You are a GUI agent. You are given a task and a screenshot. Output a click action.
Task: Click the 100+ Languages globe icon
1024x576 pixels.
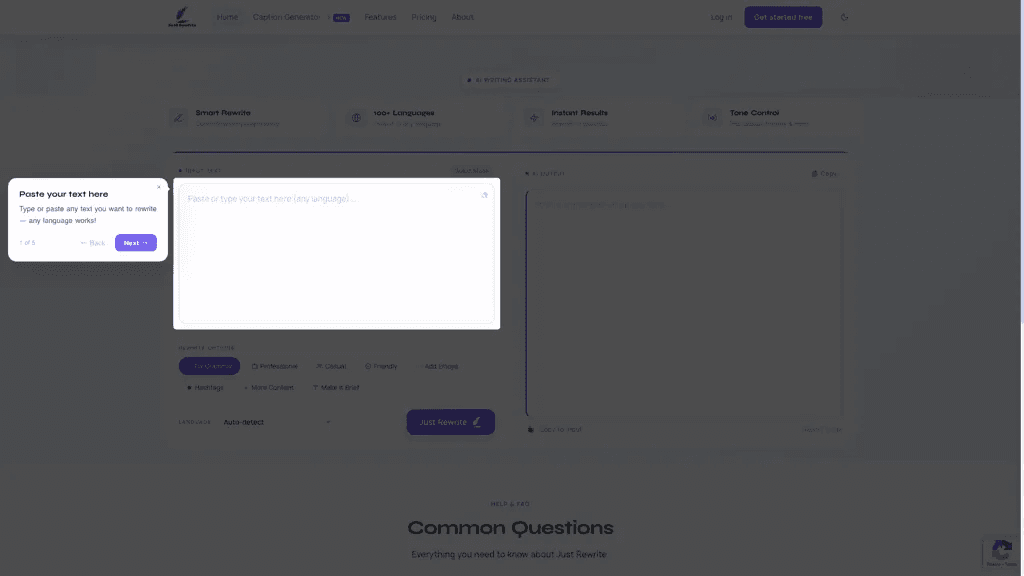(356, 118)
